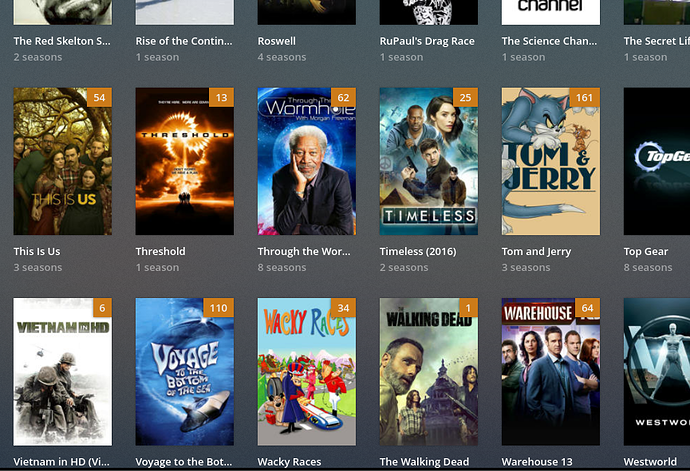The image size is (690, 471).
Task: Click the Timeless (2016) title text
Action: point(418,251)
